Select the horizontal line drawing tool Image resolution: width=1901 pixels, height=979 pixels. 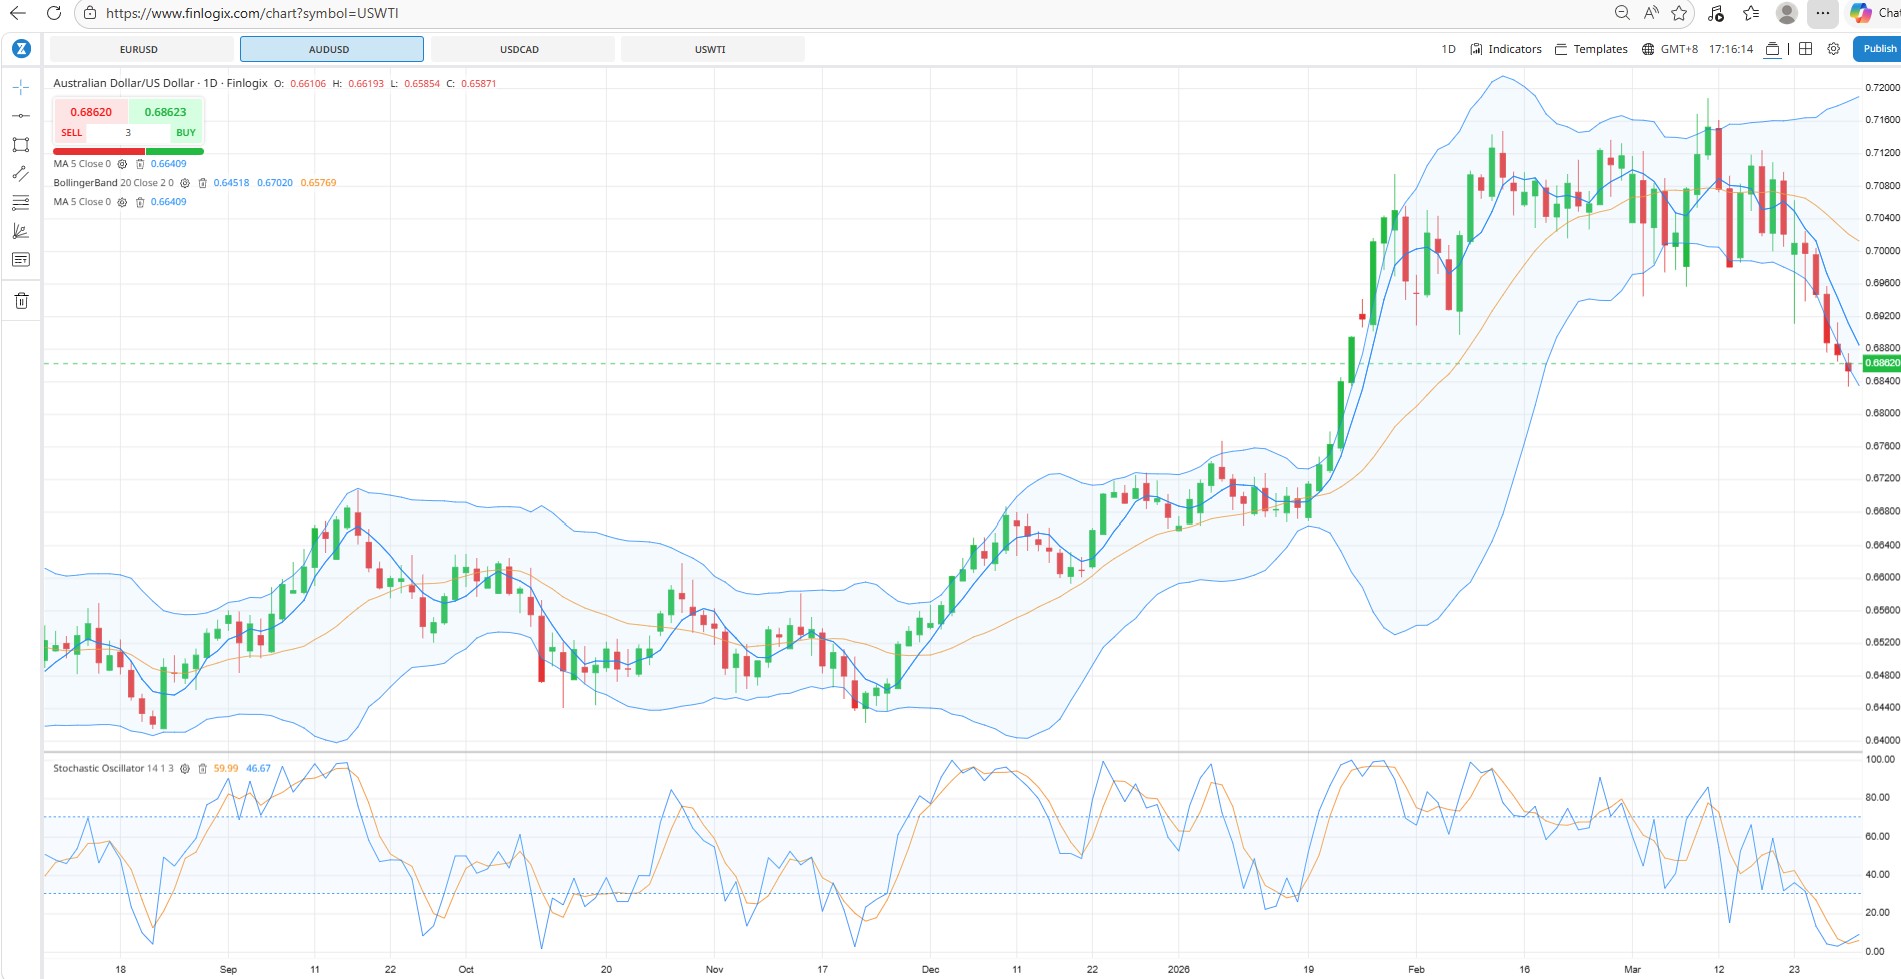[x=21, y=116]
